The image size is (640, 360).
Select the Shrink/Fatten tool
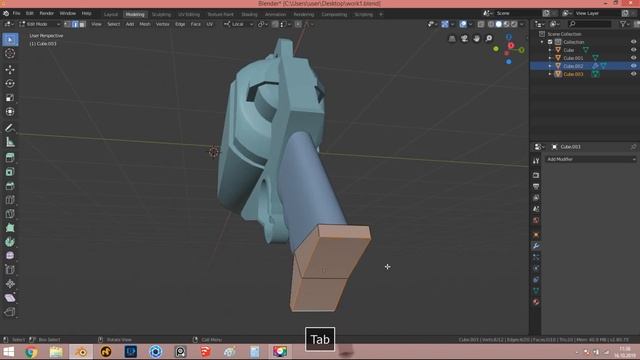pyautogui.click(x=10, y=284)
